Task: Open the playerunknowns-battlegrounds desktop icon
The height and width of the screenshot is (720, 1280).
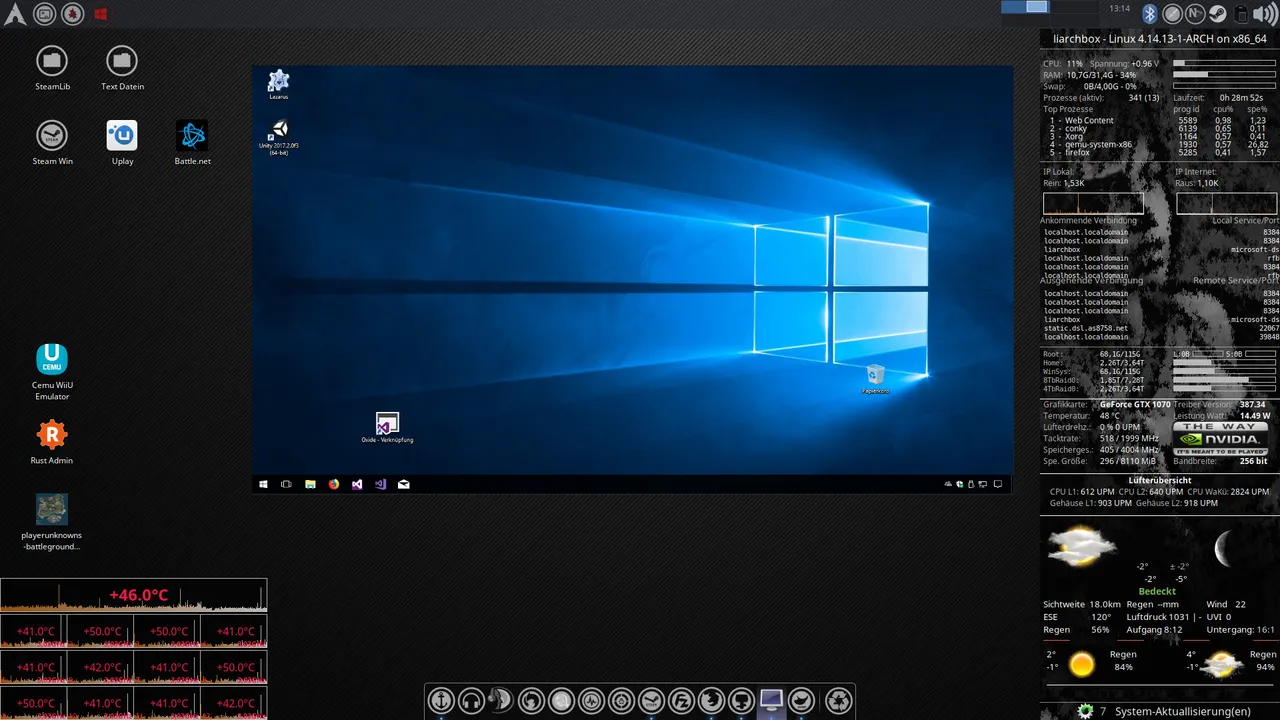Action: click(x=52, y=522)
